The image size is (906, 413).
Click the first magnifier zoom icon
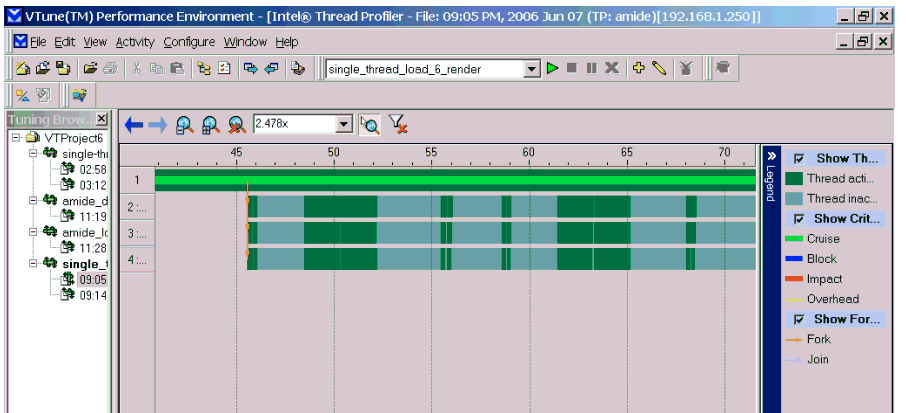184,124
